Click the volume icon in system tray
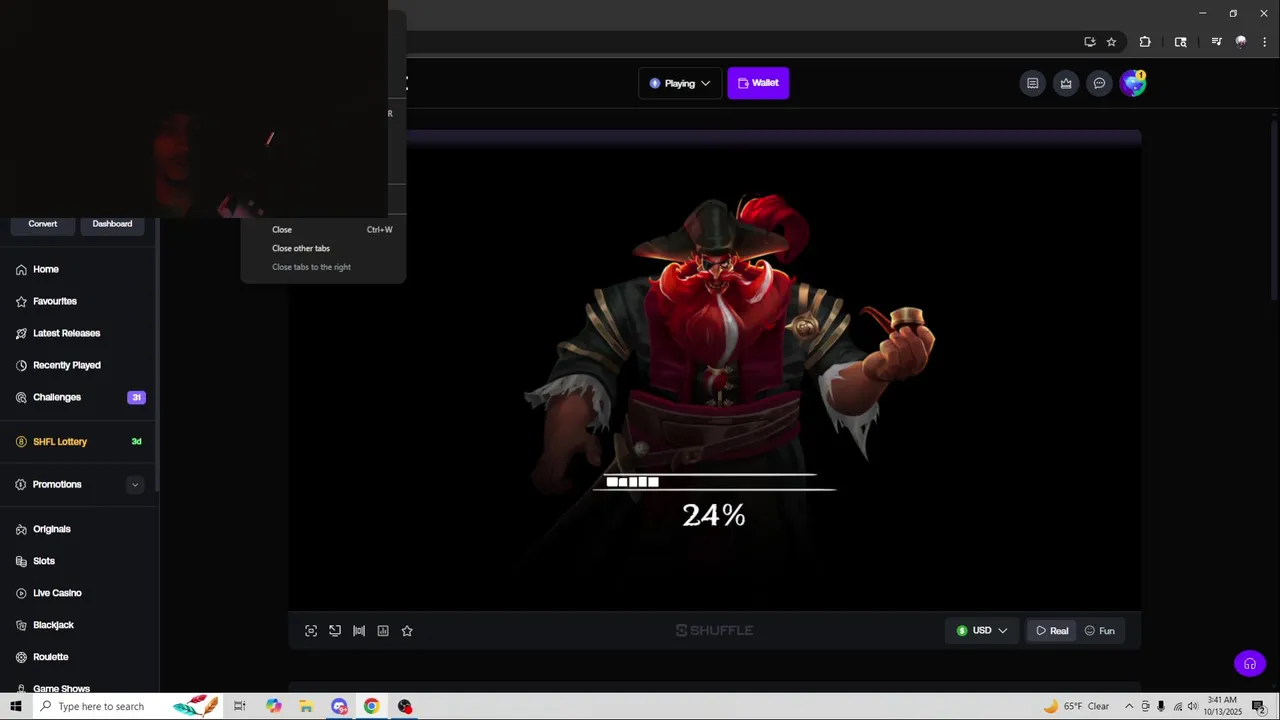Image resolution: width=1280 pixels, height=720 pixels. pos(1193,706)
